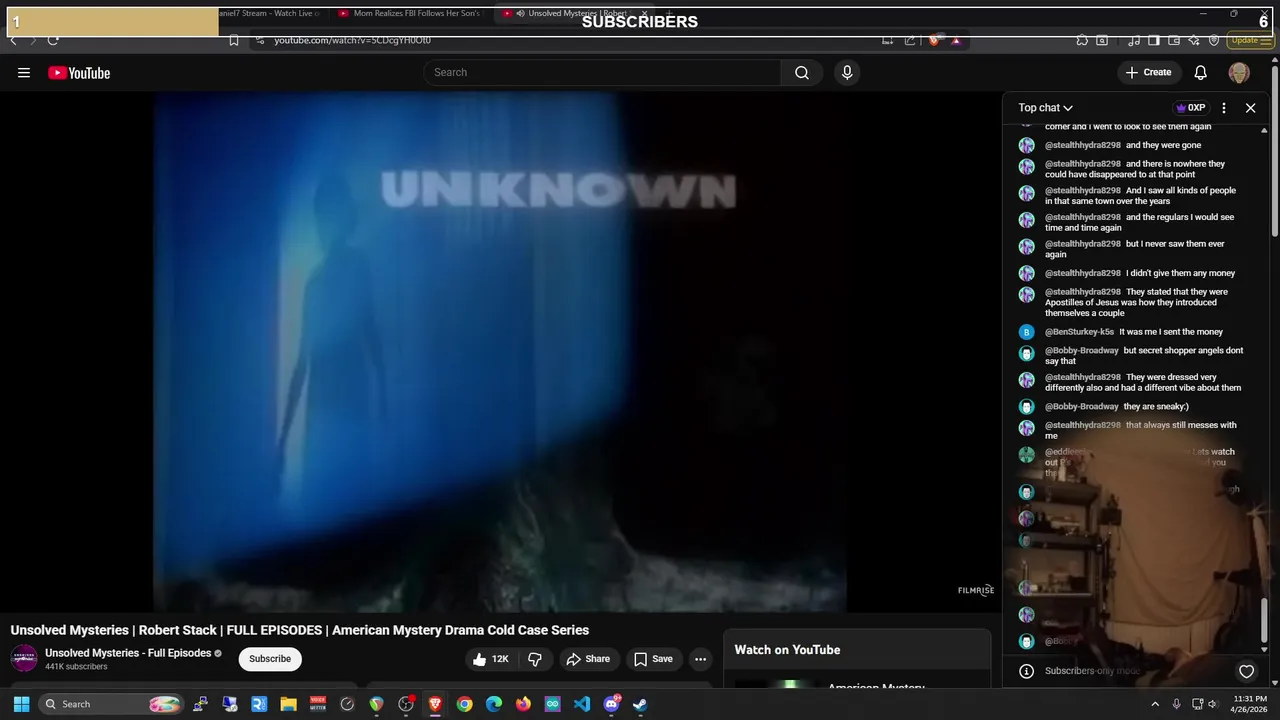Open the Brave playlist music icon
The image size is (1280, 720).
coord(1134,40)
